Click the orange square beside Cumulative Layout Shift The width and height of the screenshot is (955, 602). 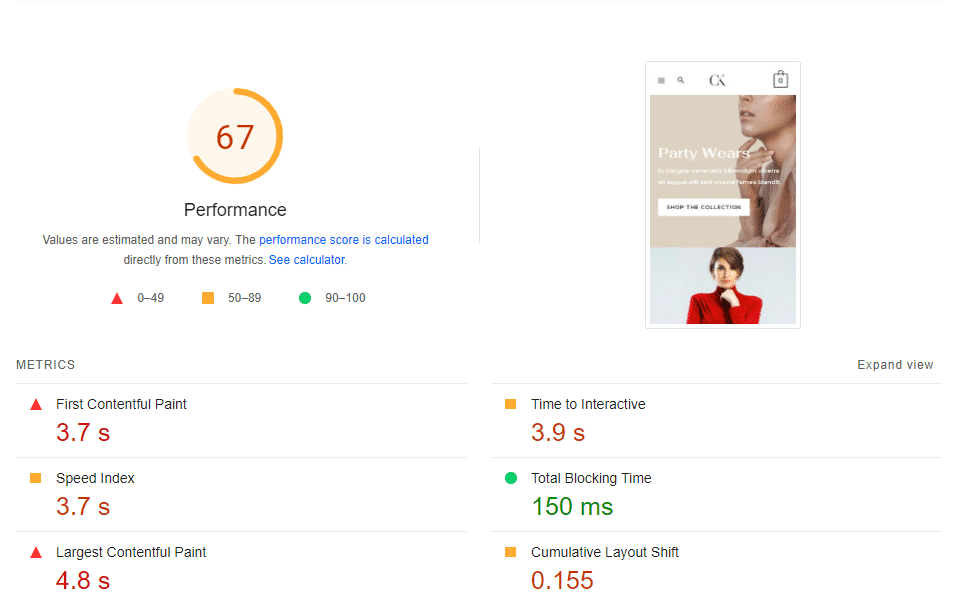click(510, 553)
